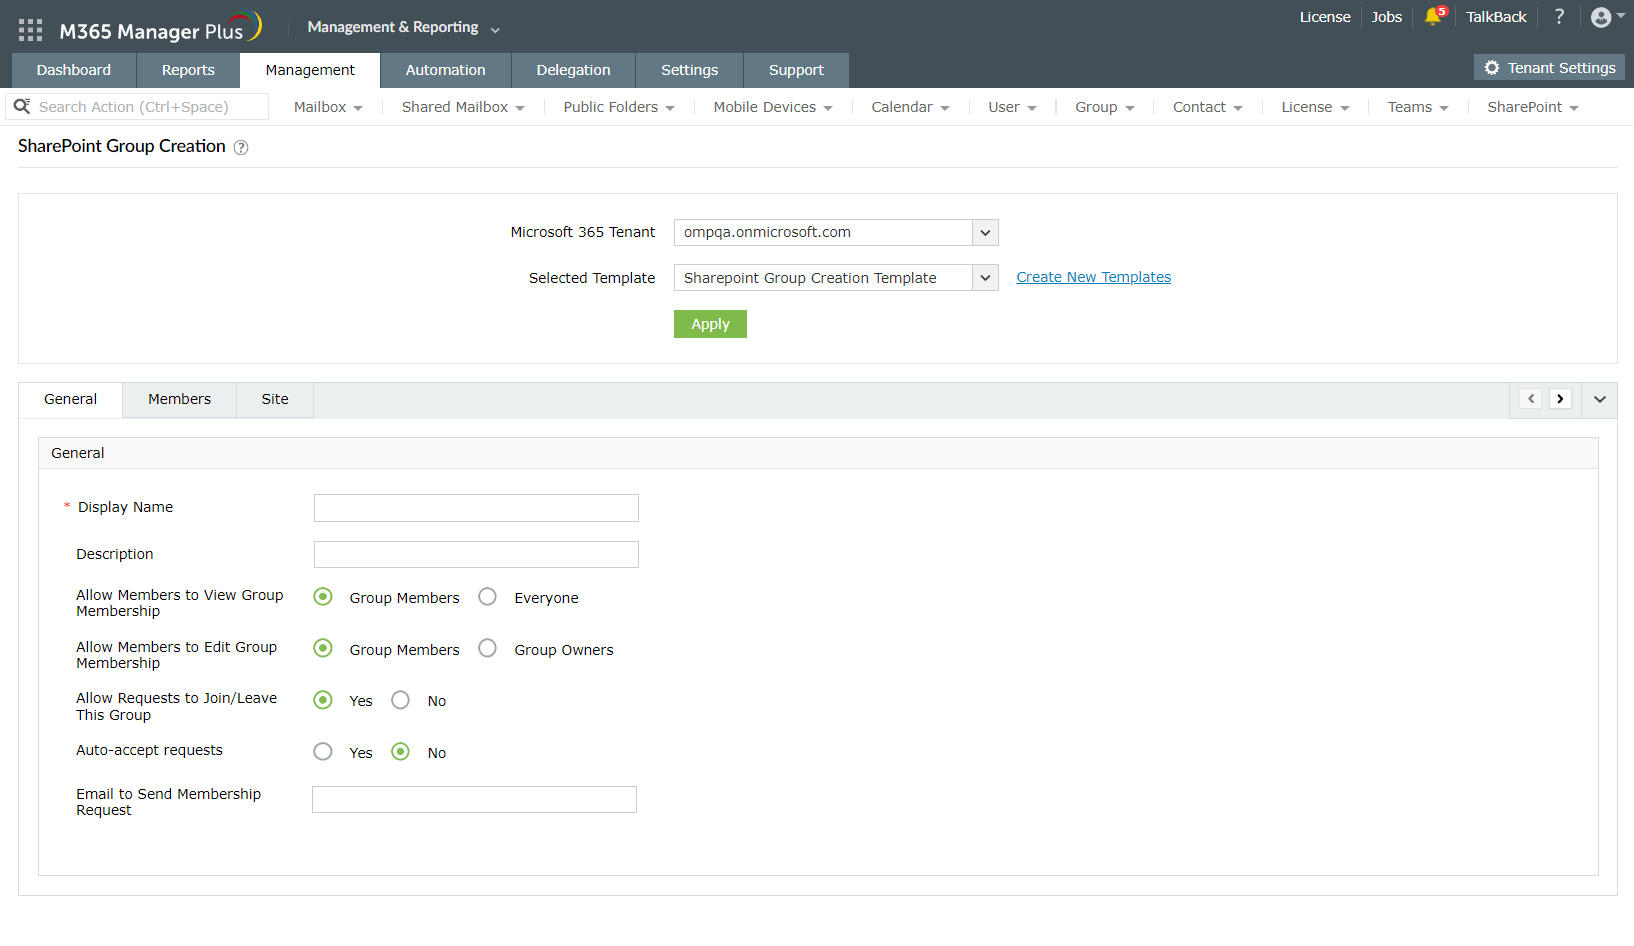Image resolution: width=1634 pixels, height=946 pixels.
Task: Open the TalkBack link
Action: 1496,17
